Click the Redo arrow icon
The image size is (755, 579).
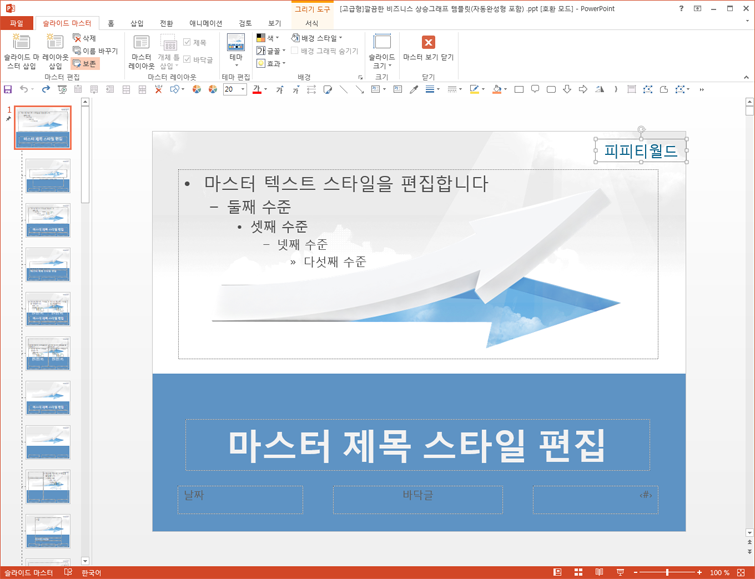click(x=46, y=90)
